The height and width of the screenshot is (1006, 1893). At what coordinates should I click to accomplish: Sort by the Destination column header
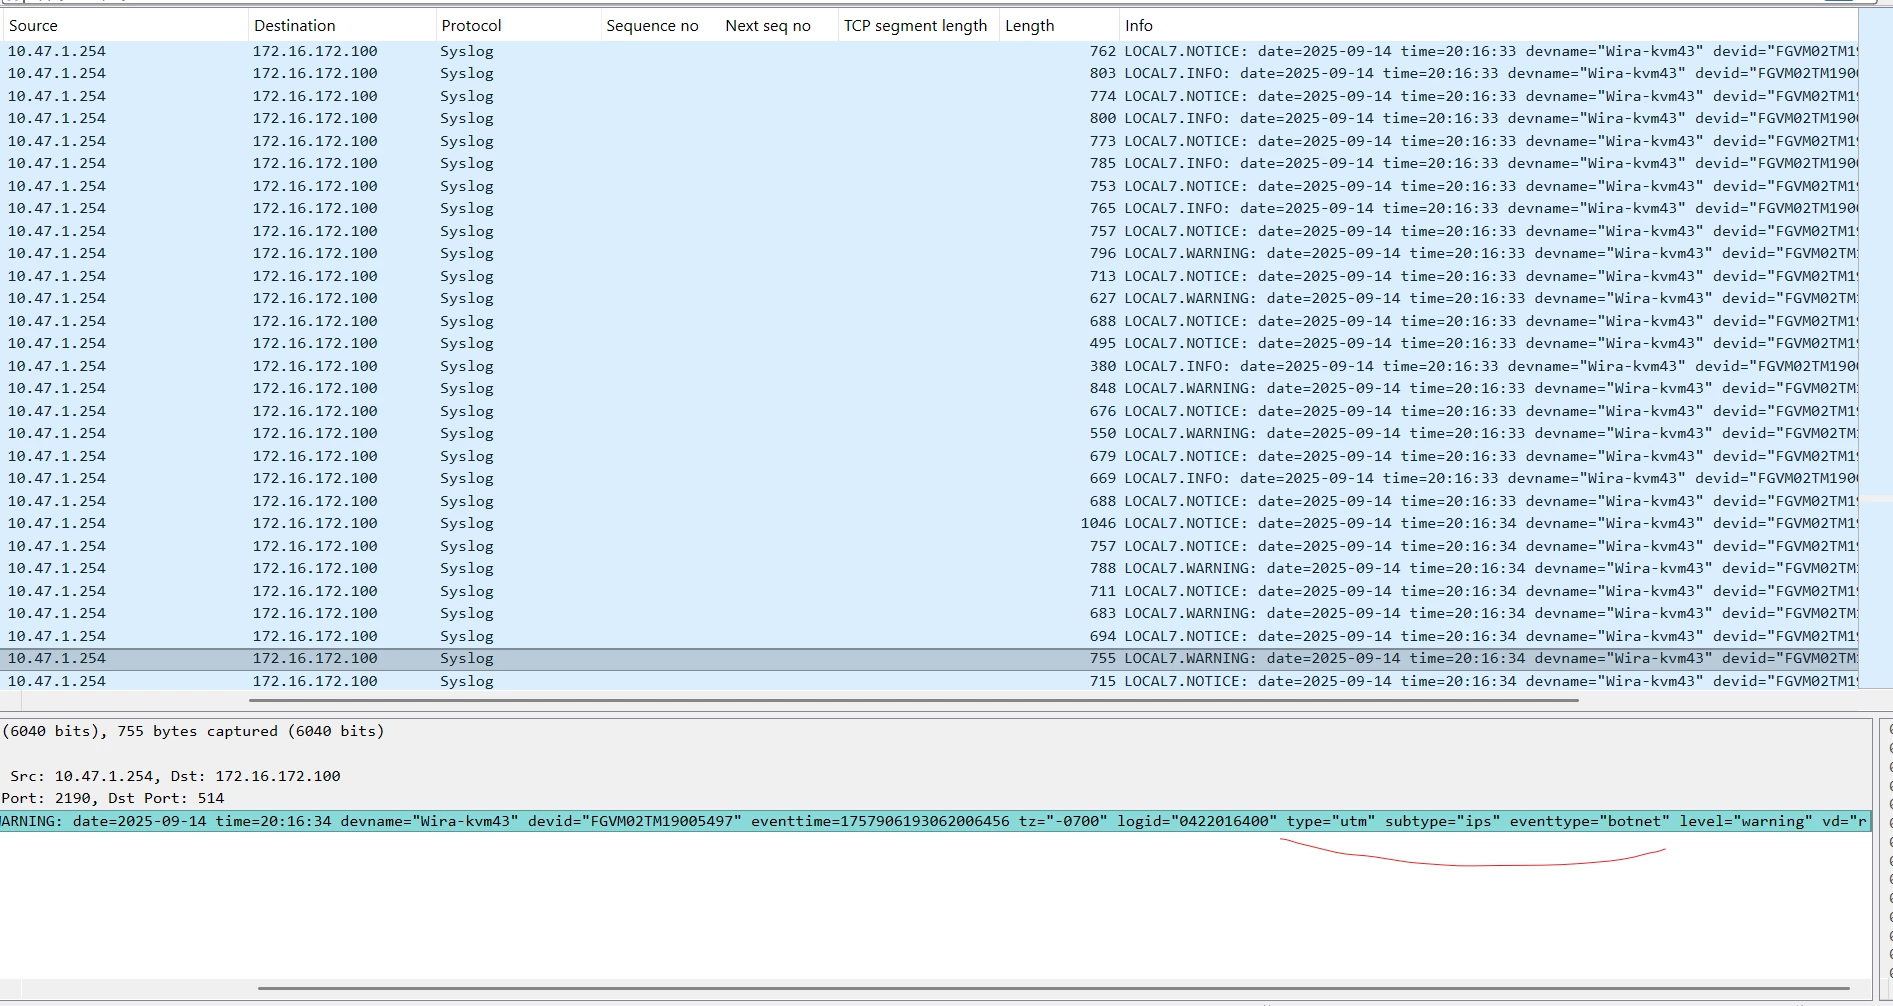point(341,26)
